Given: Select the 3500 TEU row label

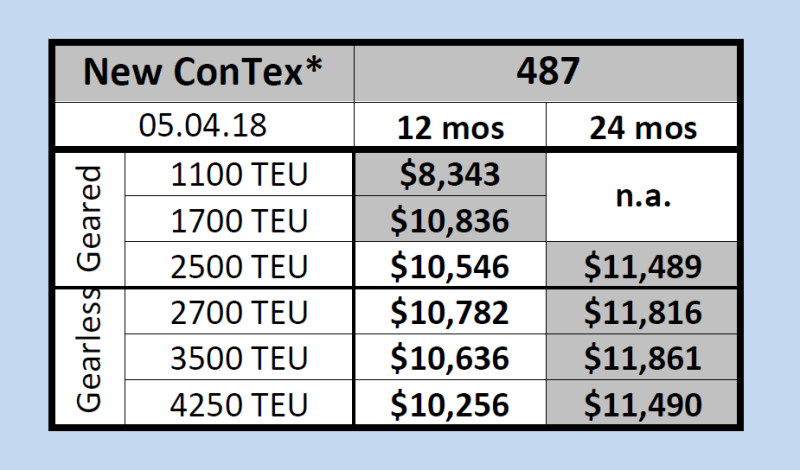Looking at the screenshot, I should click(x=238, y=360).
